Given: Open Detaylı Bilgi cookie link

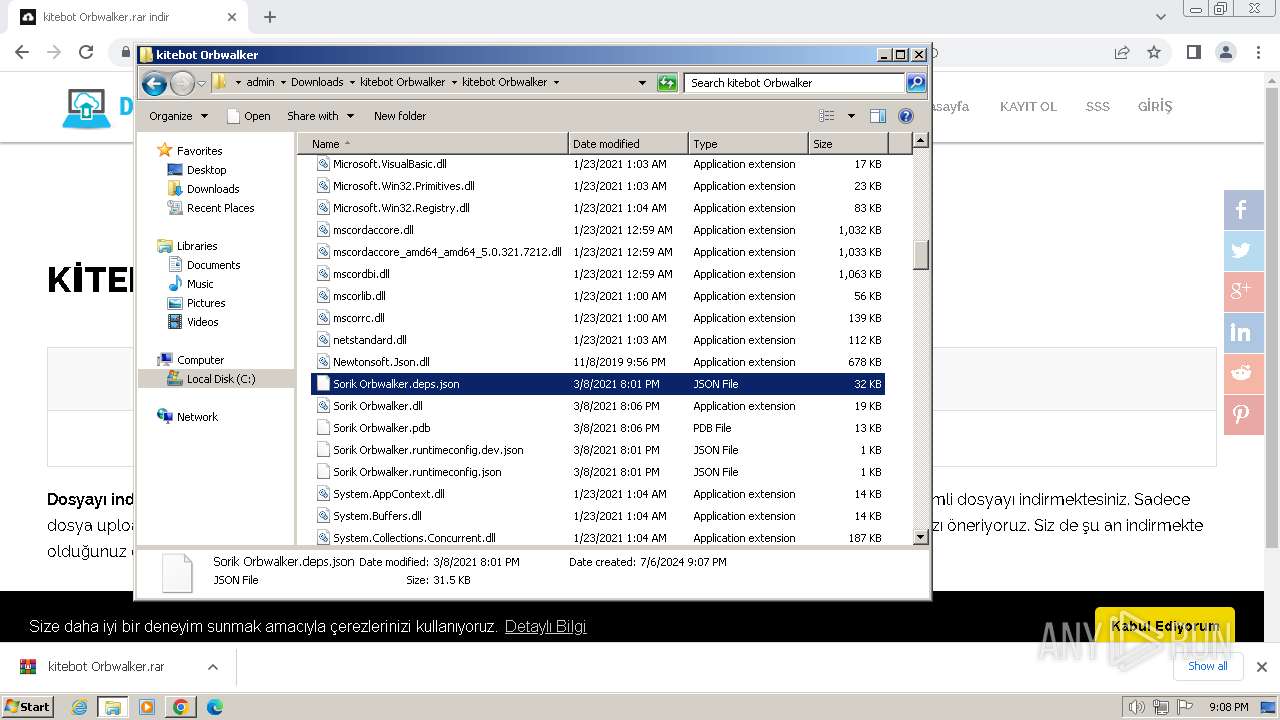Looking at the screenshot, I should [545, 627].
